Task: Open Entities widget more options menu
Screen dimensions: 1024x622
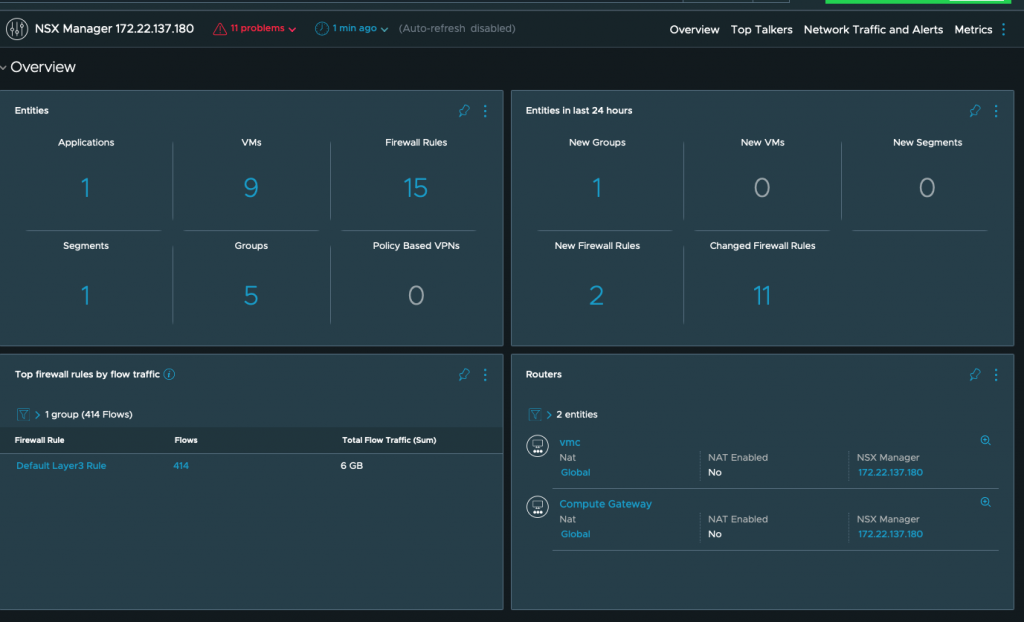Action: coord(485,111)
